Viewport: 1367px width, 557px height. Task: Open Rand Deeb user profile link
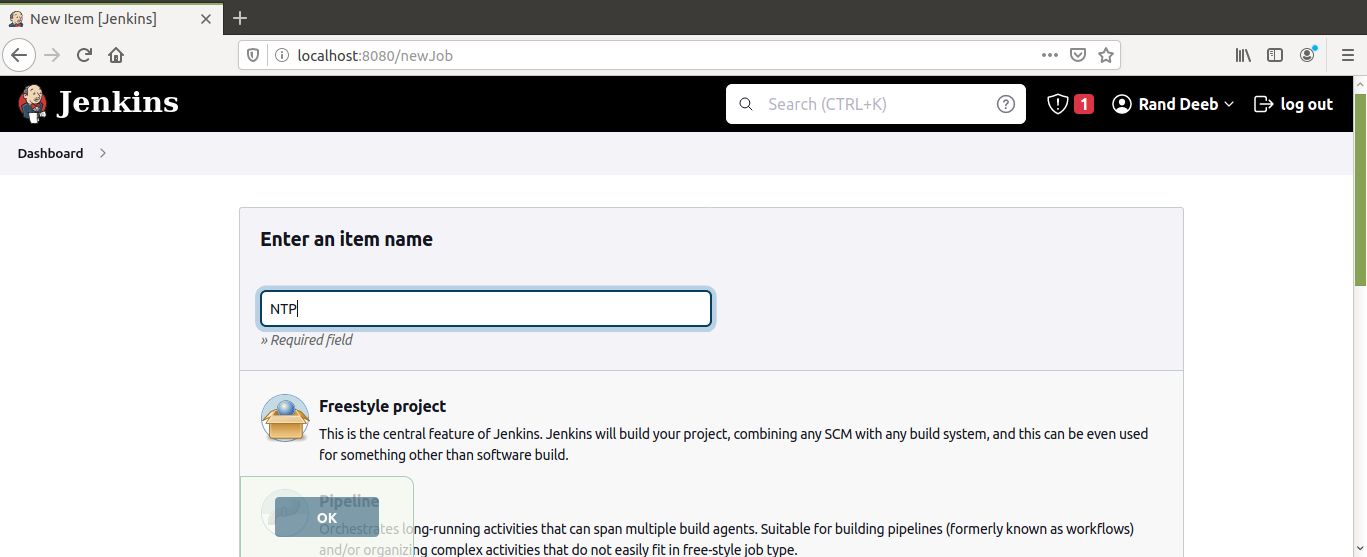coord(1178,104)
